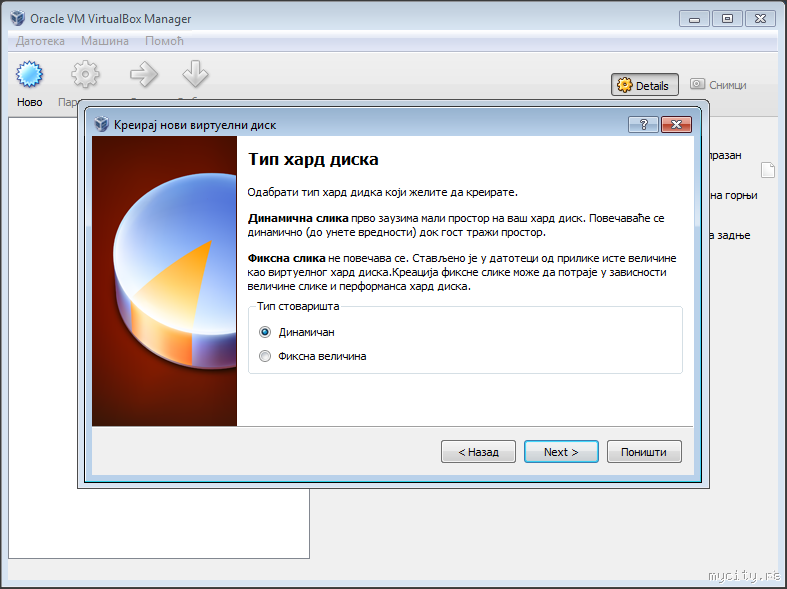Cancel the wizard with Поништи
The width and height of the screenshot is (787, 589).
click(644, 452)
